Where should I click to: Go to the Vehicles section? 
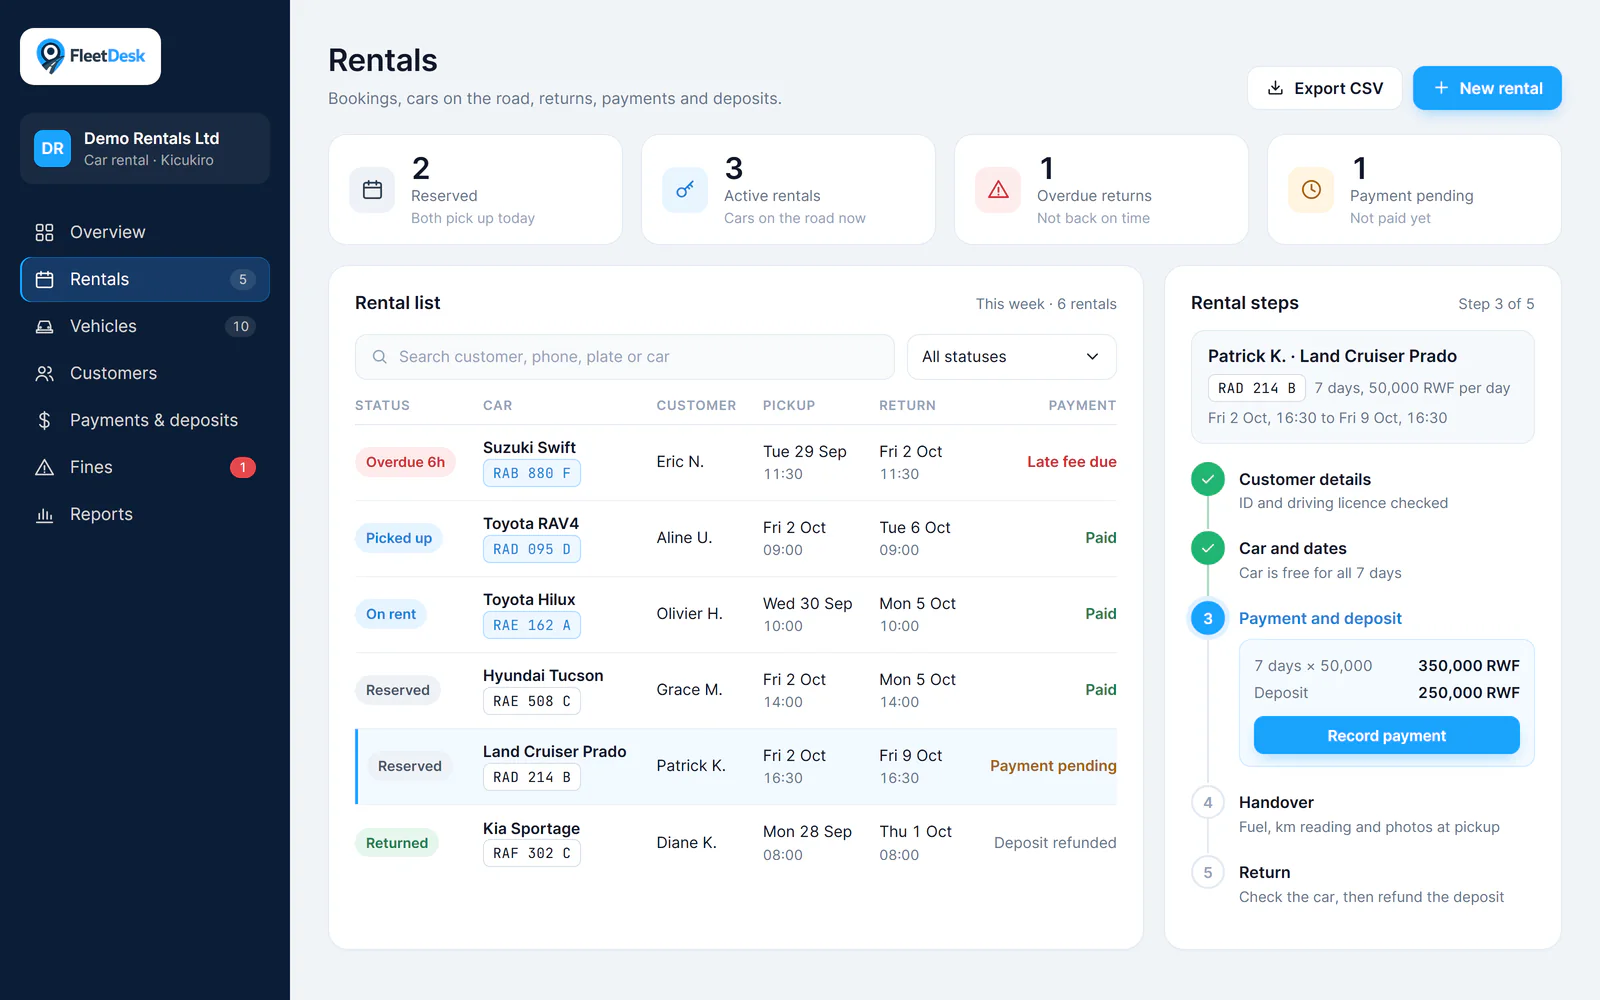tap(145, 326)
